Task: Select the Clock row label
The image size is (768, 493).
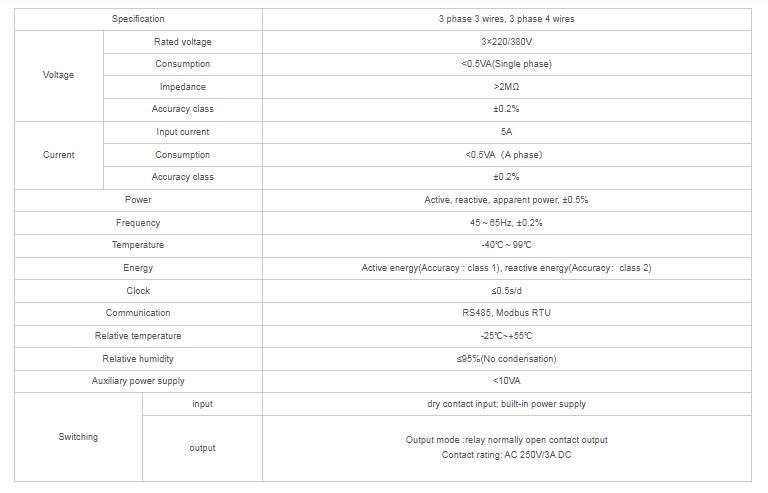Action: [x=138, y=291]
